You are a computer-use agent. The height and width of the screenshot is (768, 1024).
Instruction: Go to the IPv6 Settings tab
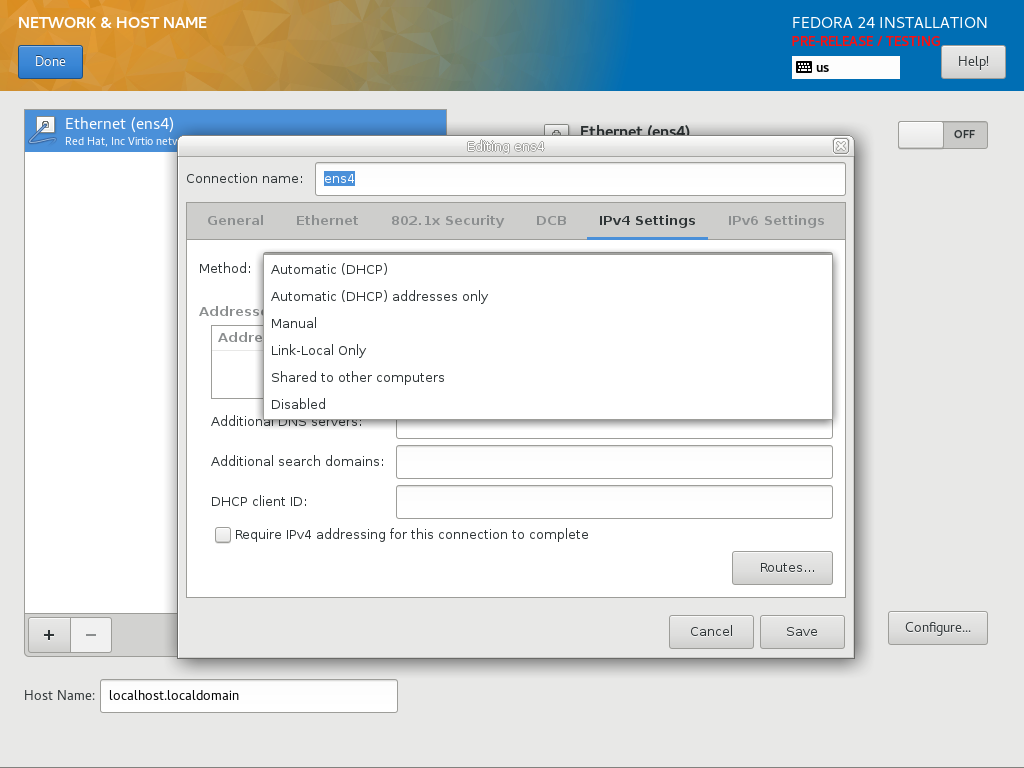coord(776,221)
